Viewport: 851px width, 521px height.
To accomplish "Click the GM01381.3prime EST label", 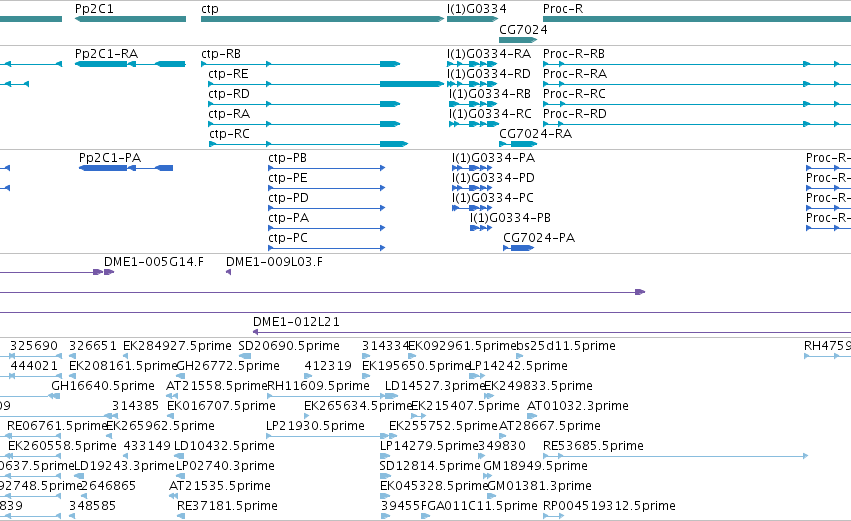I will [x=539, y=487].
